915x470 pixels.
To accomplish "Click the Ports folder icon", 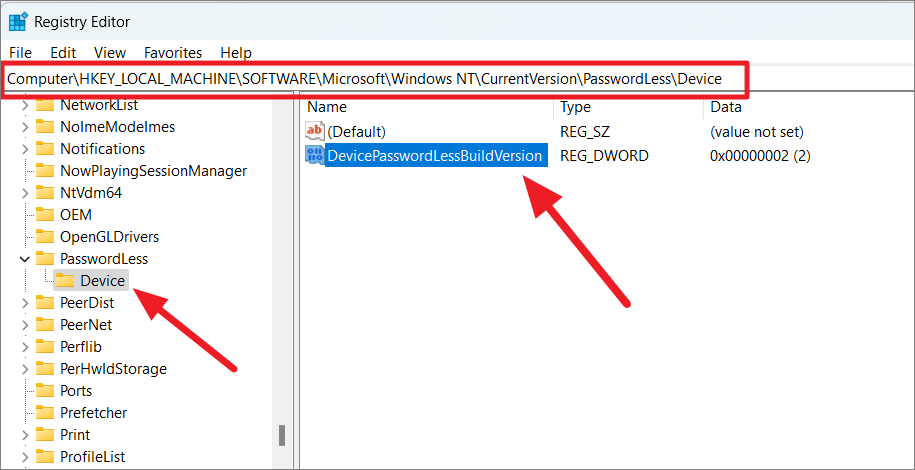I will [x=45, y=391].
